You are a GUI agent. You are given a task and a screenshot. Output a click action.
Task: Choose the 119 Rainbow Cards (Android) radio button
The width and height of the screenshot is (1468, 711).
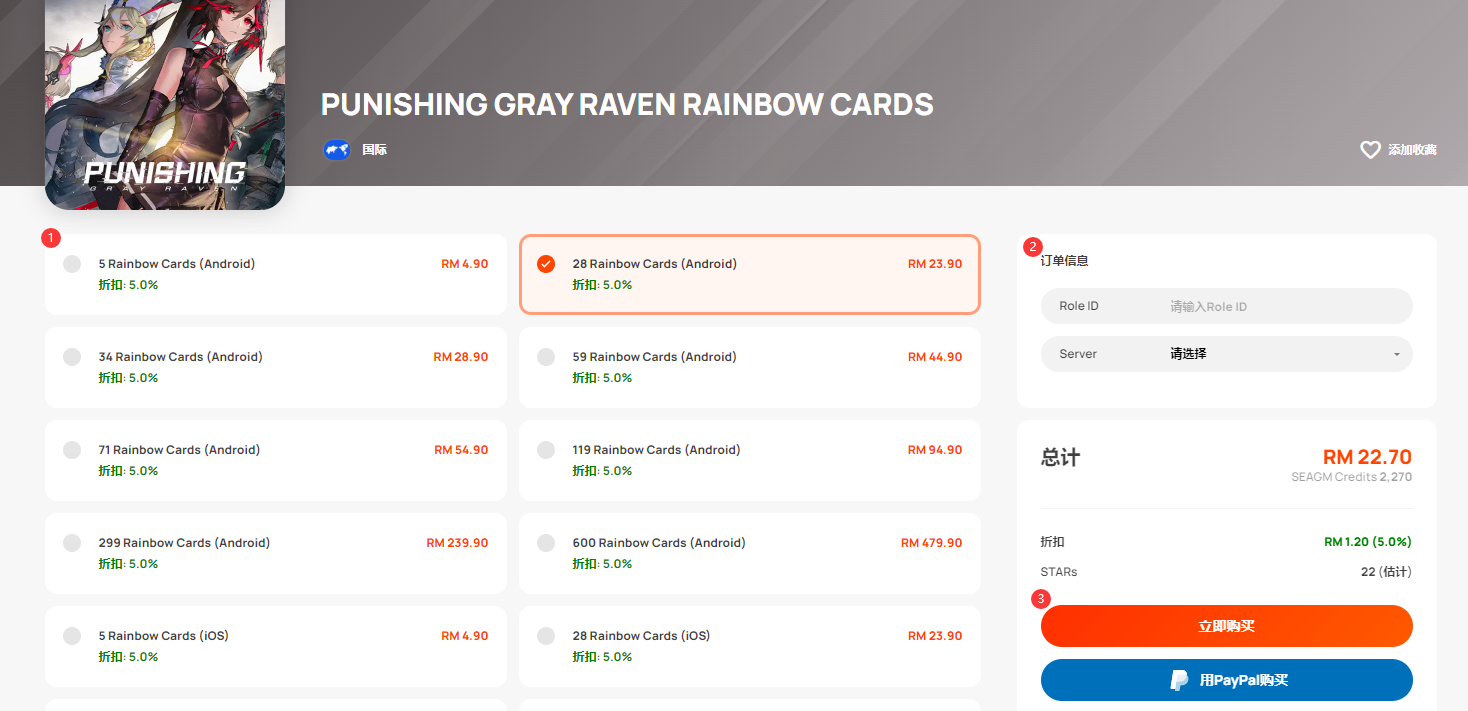546,450
